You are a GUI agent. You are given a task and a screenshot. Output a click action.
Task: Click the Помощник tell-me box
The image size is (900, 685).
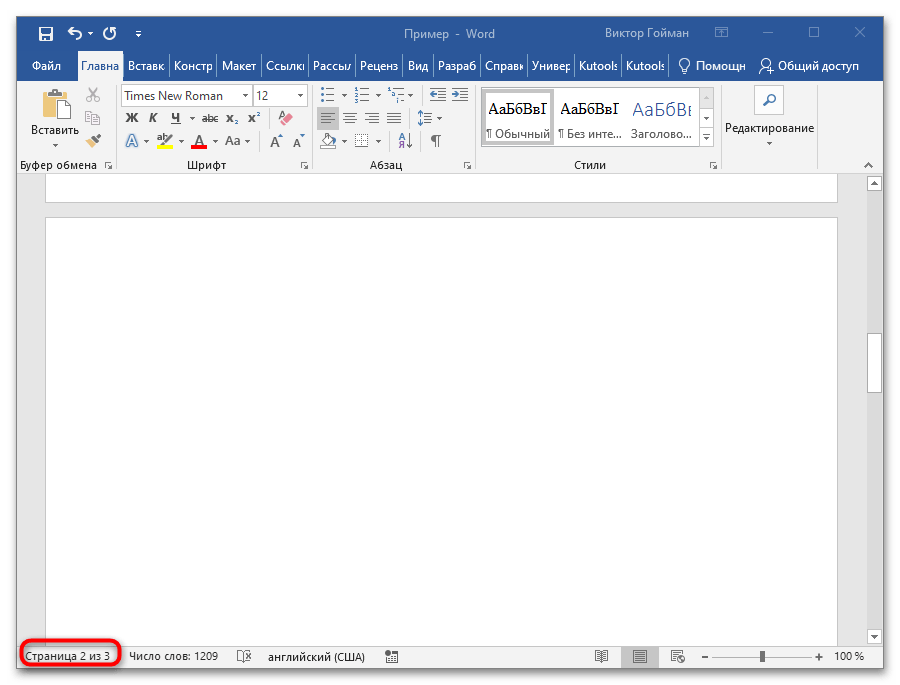click(712, 66)
